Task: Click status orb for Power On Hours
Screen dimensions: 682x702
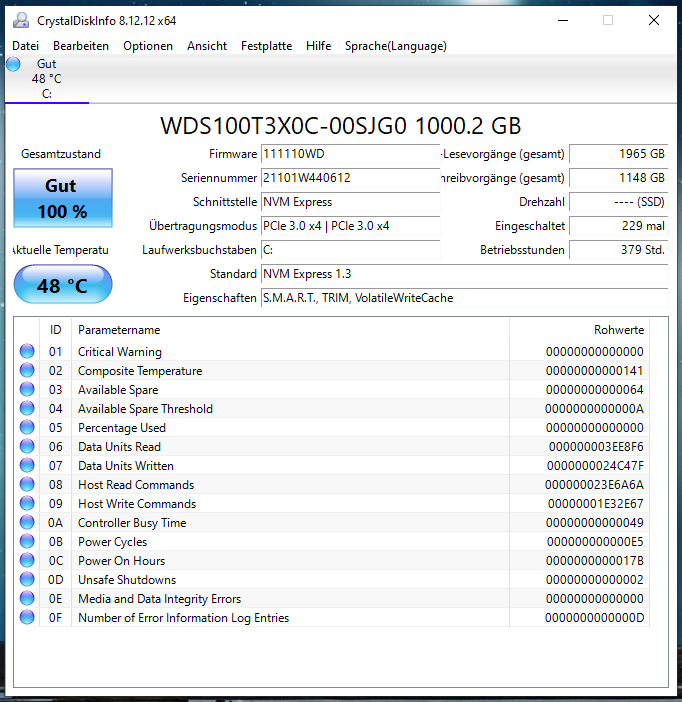Action: tap(27, 560)
